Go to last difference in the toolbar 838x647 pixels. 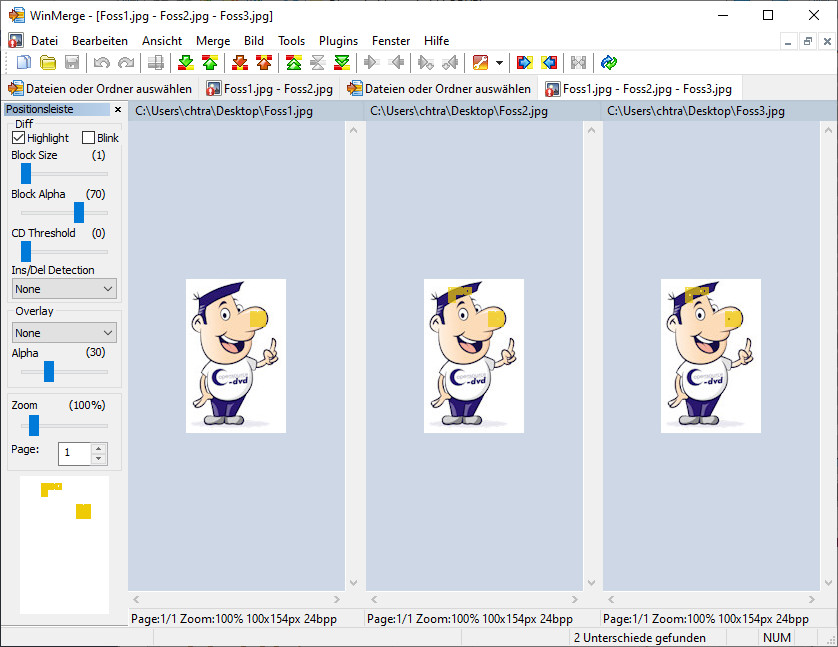[x=341, y=63]
